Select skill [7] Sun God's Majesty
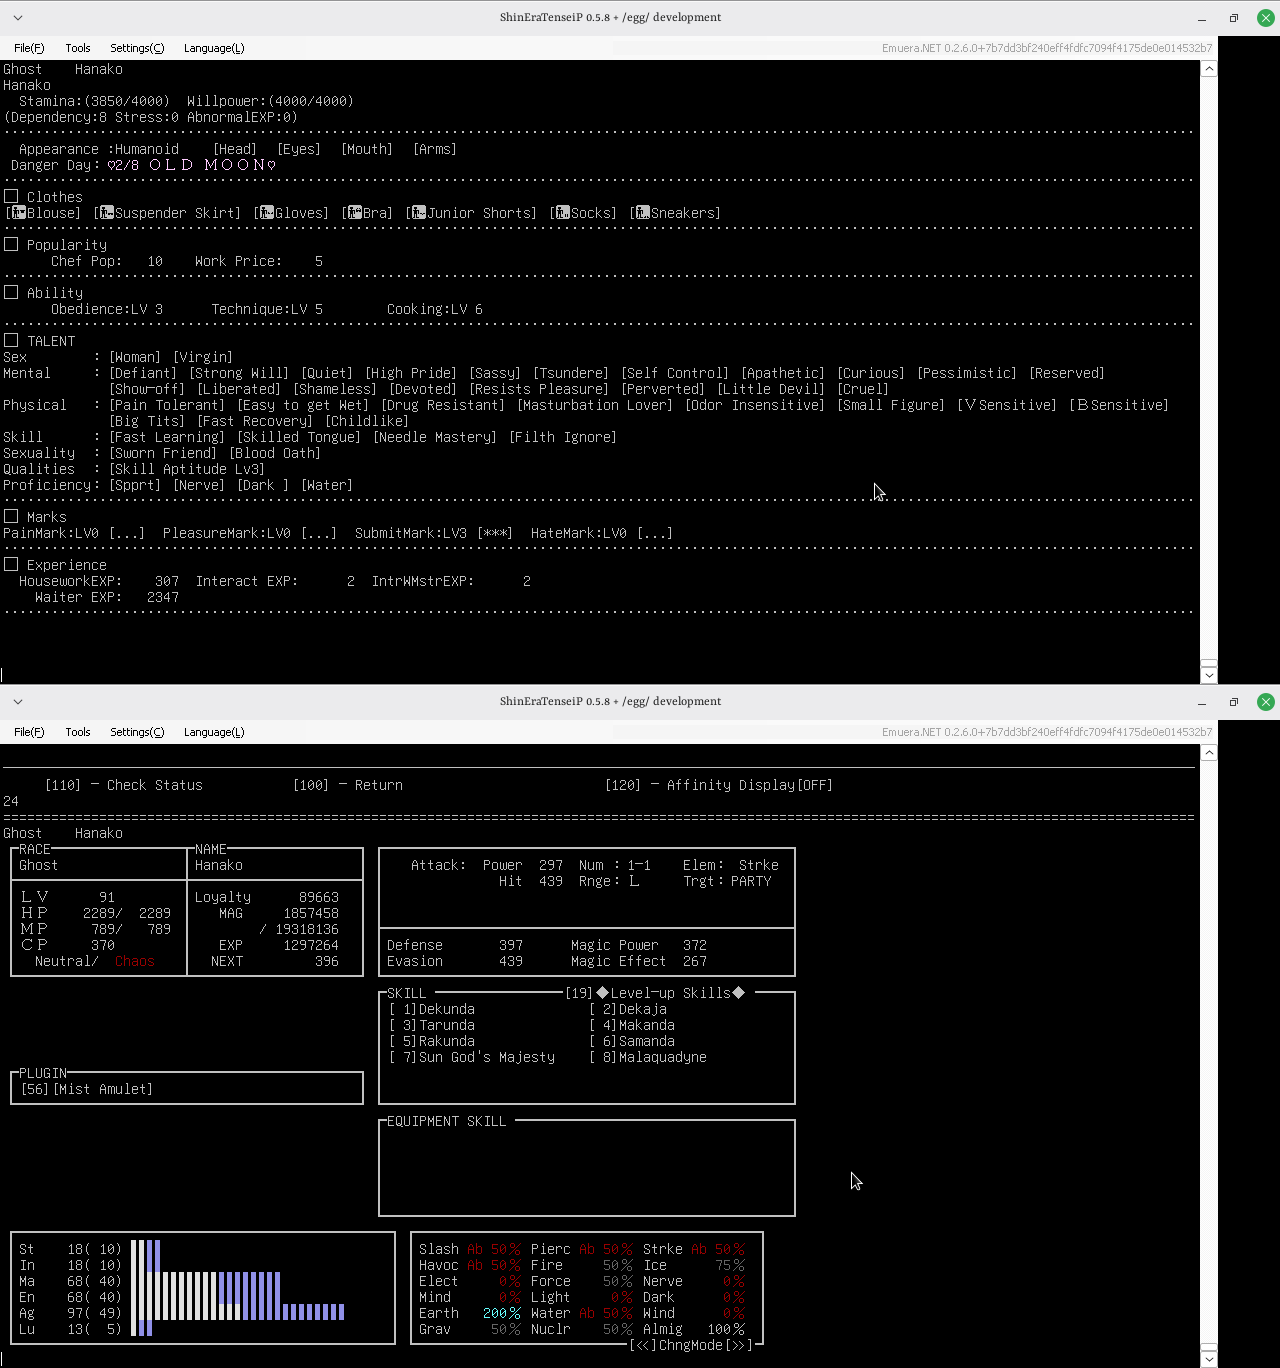 [471, 1057]
